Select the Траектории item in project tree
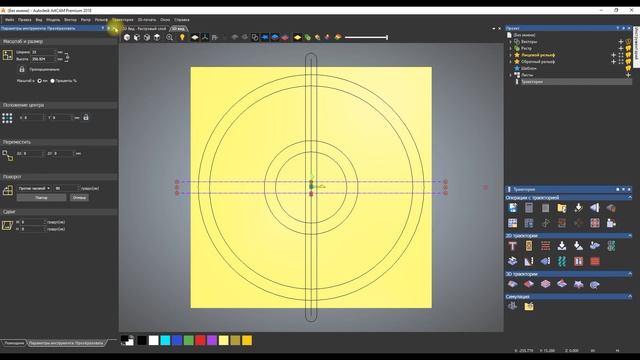 click(x=532, y=82)
